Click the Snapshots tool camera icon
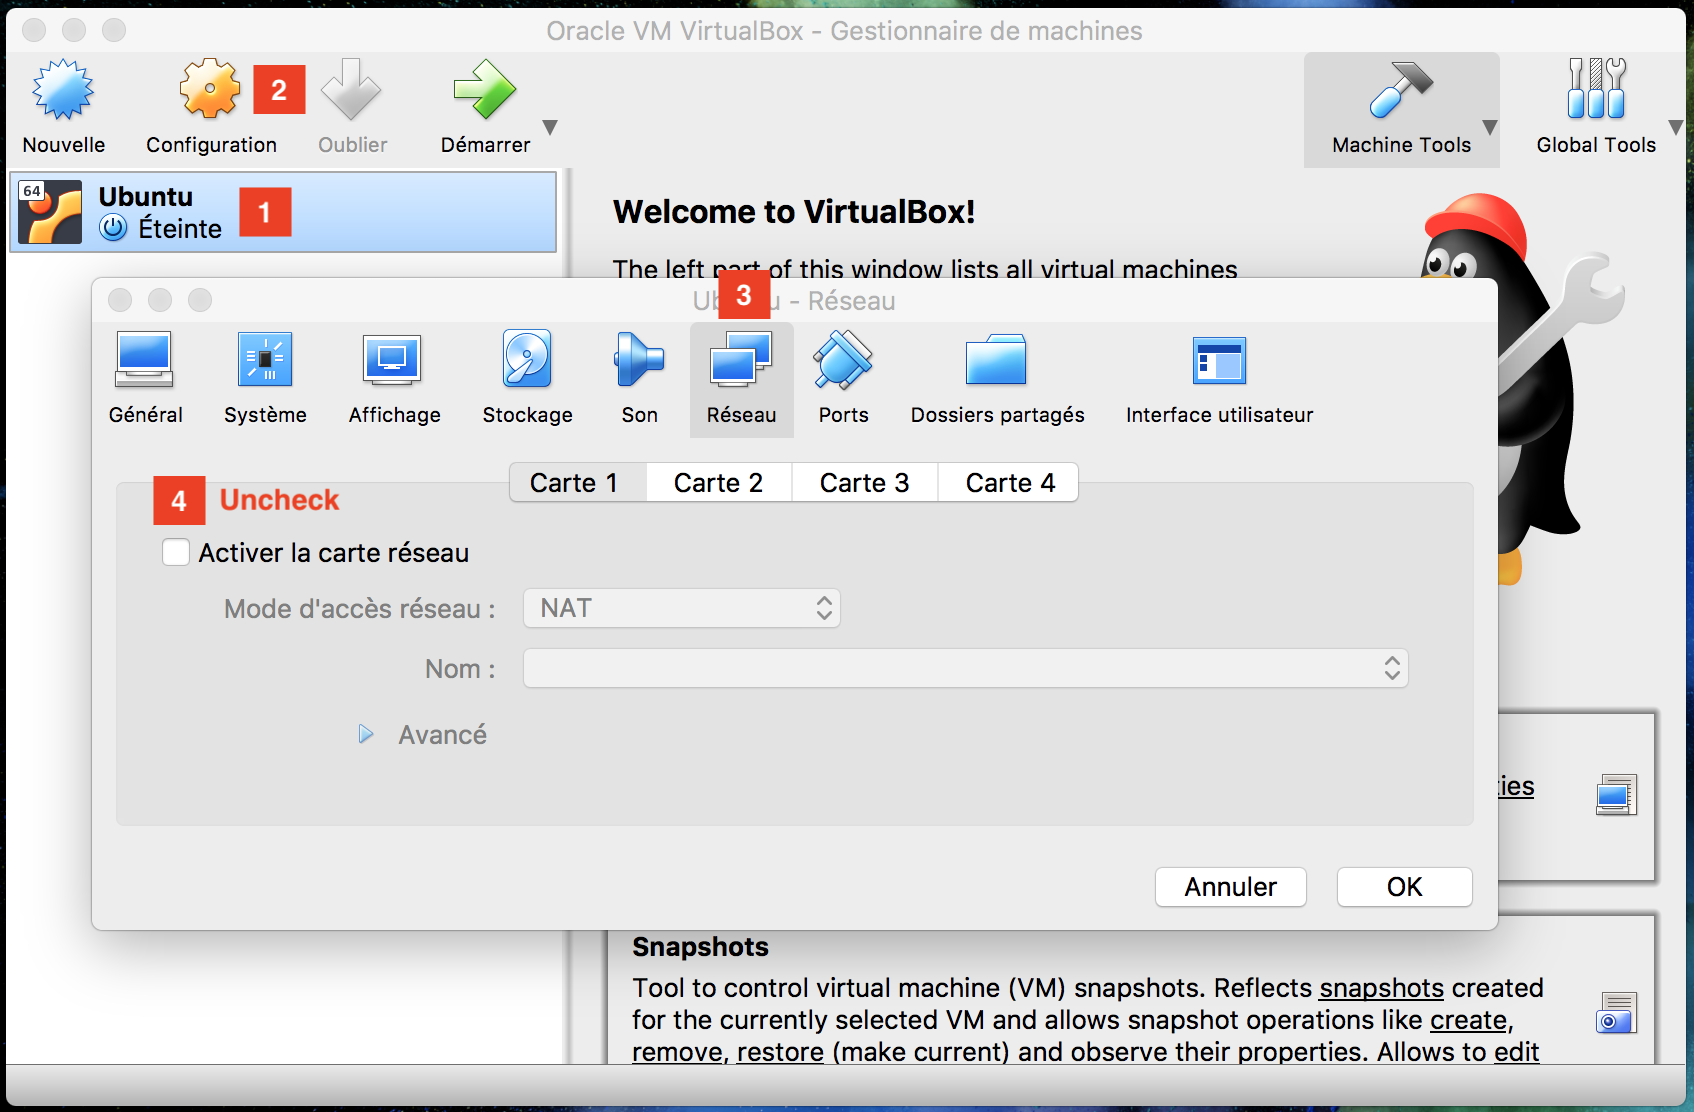This screenshot has width=1694, height=1112. [1616, 1012]
